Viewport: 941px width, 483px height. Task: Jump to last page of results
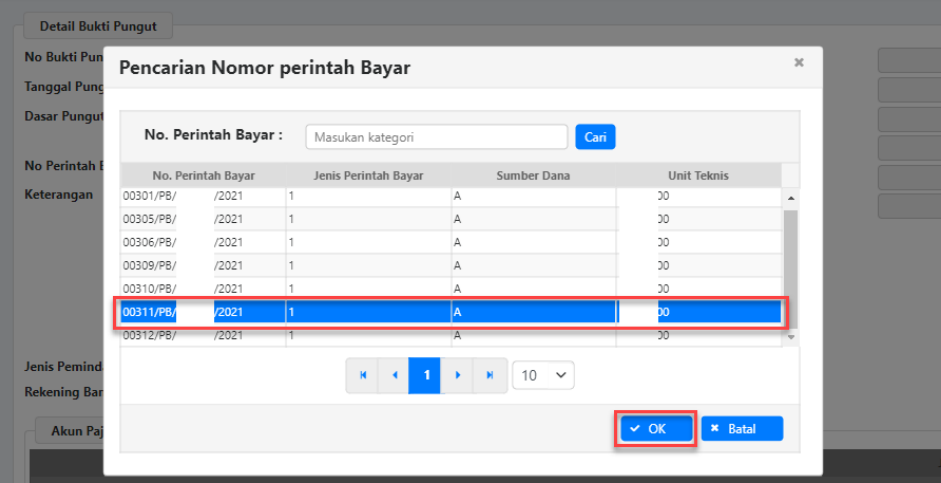pos(489,375)
